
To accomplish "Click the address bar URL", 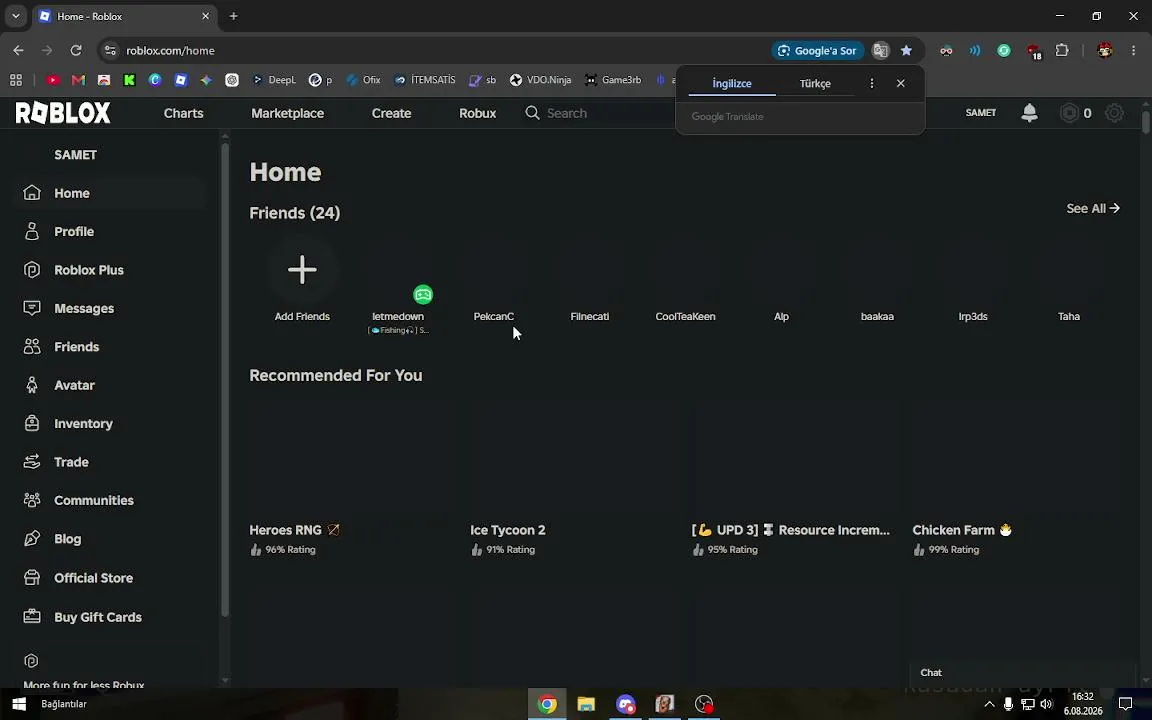I will point(170,51).
